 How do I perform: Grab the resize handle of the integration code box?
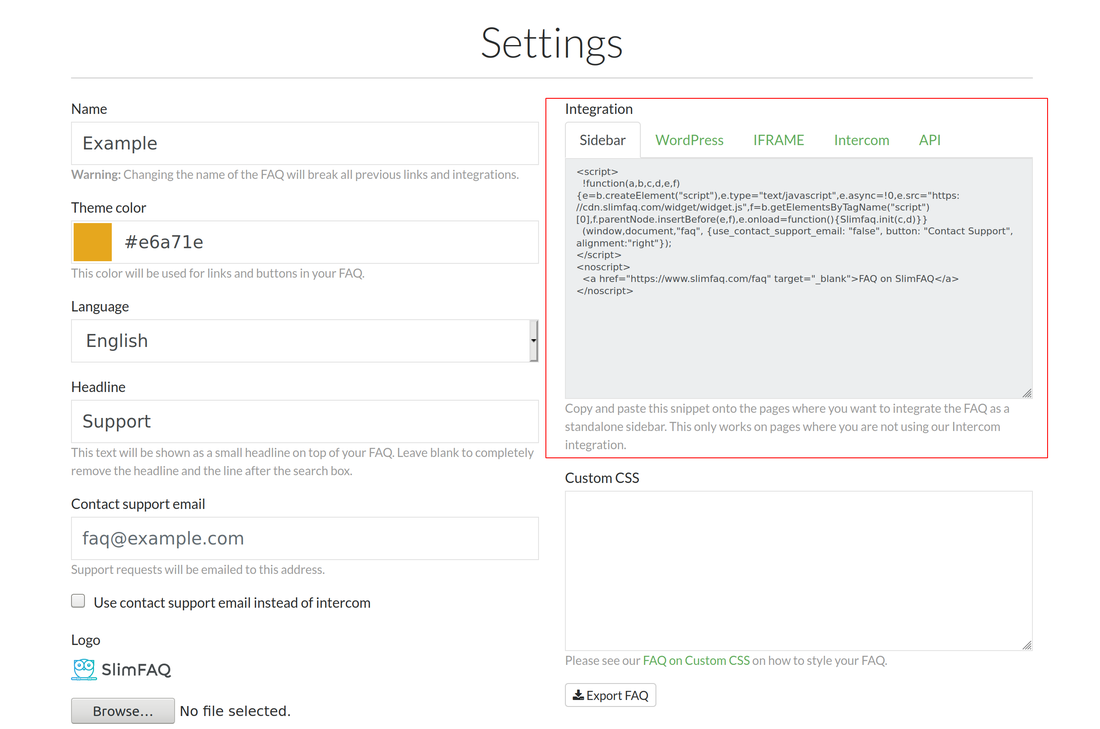(x=1026, y=392)
